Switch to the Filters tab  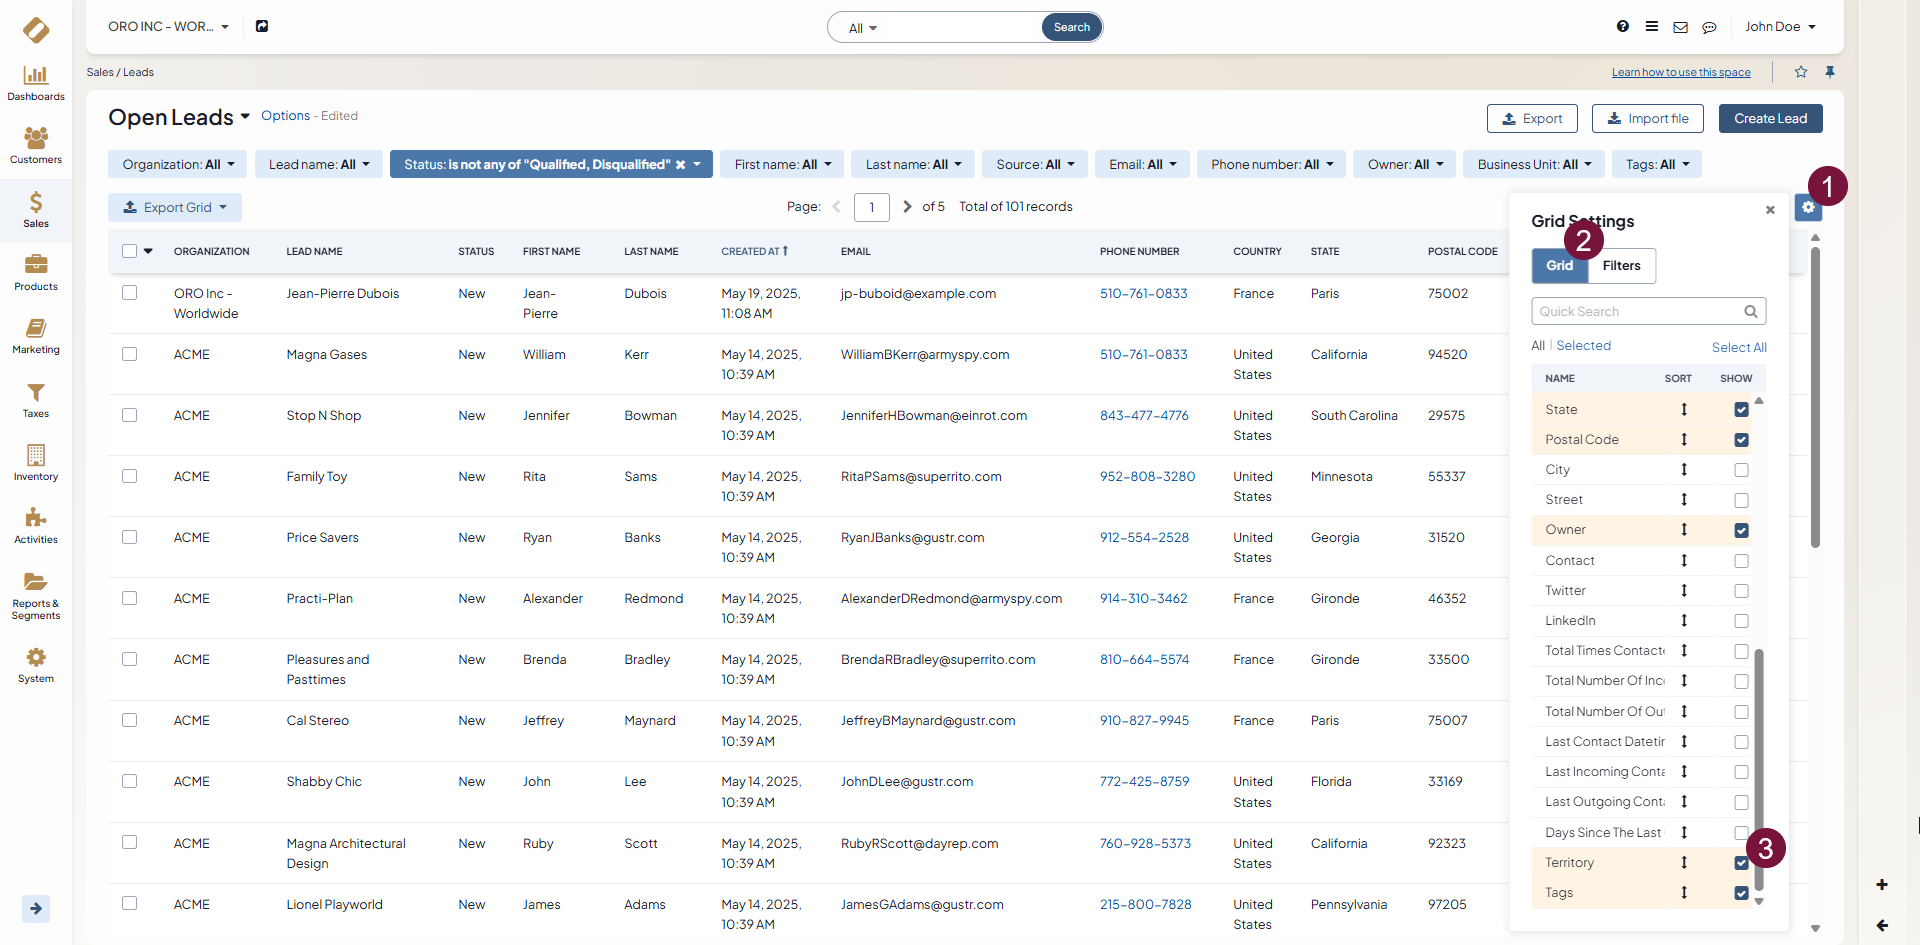click(1621, 266)
